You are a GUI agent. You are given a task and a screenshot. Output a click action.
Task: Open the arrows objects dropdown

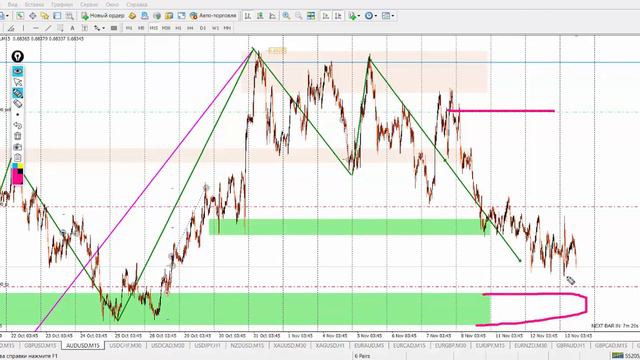tap(99, 28)
